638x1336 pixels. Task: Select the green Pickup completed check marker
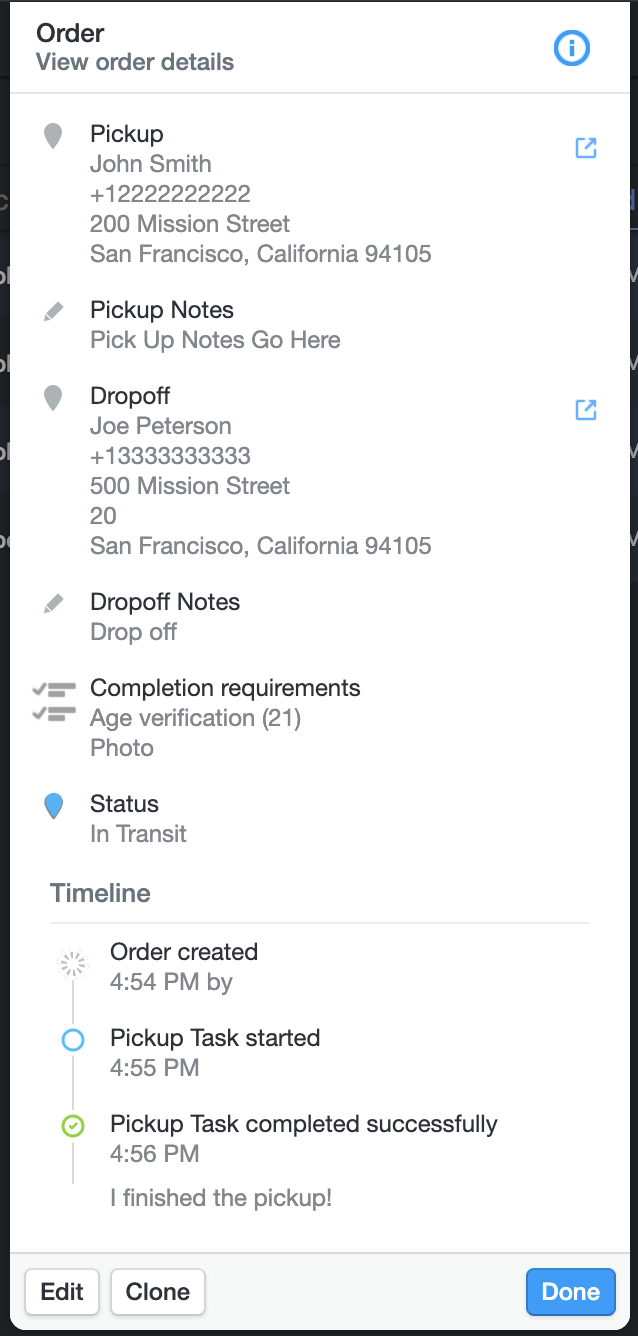(x=73, y=1126)
